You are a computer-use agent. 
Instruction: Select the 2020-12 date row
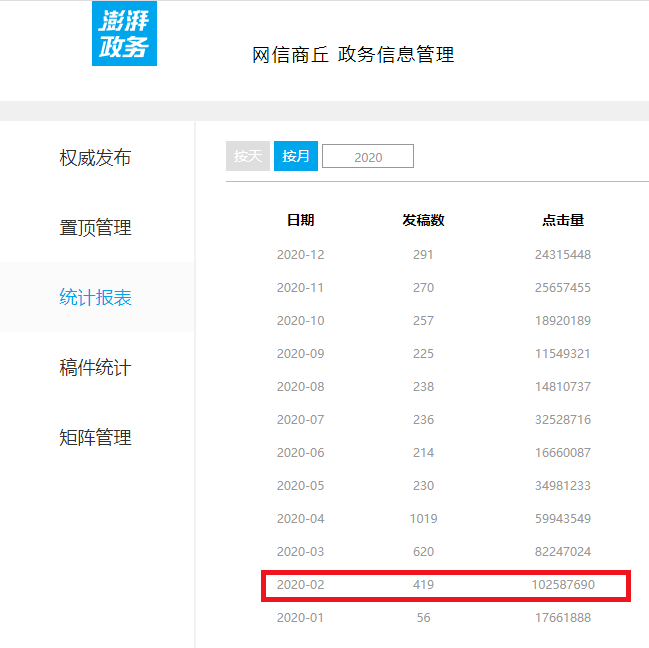(x=300, y=255)
